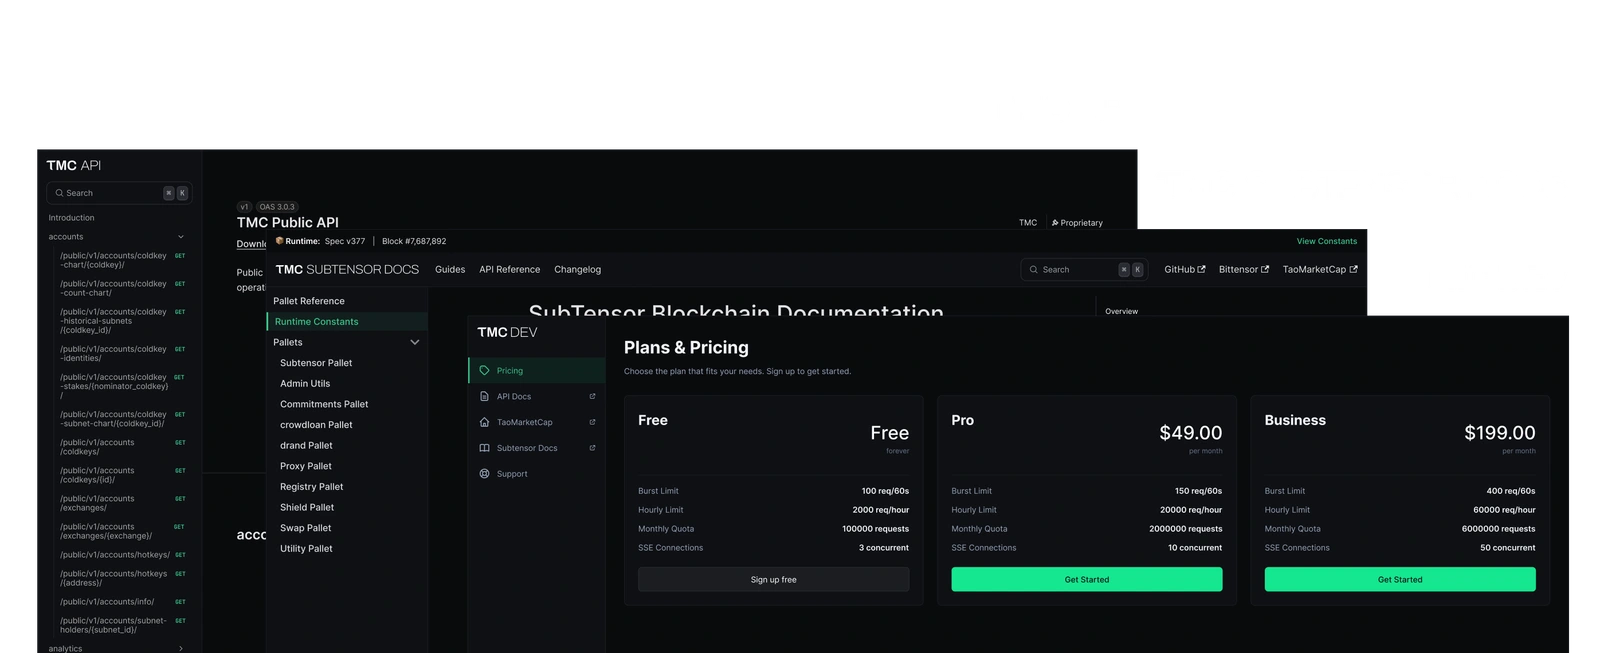1600x653 pixels.
Task: Open Subtensor Pallet page
Action: coord(316,363)
